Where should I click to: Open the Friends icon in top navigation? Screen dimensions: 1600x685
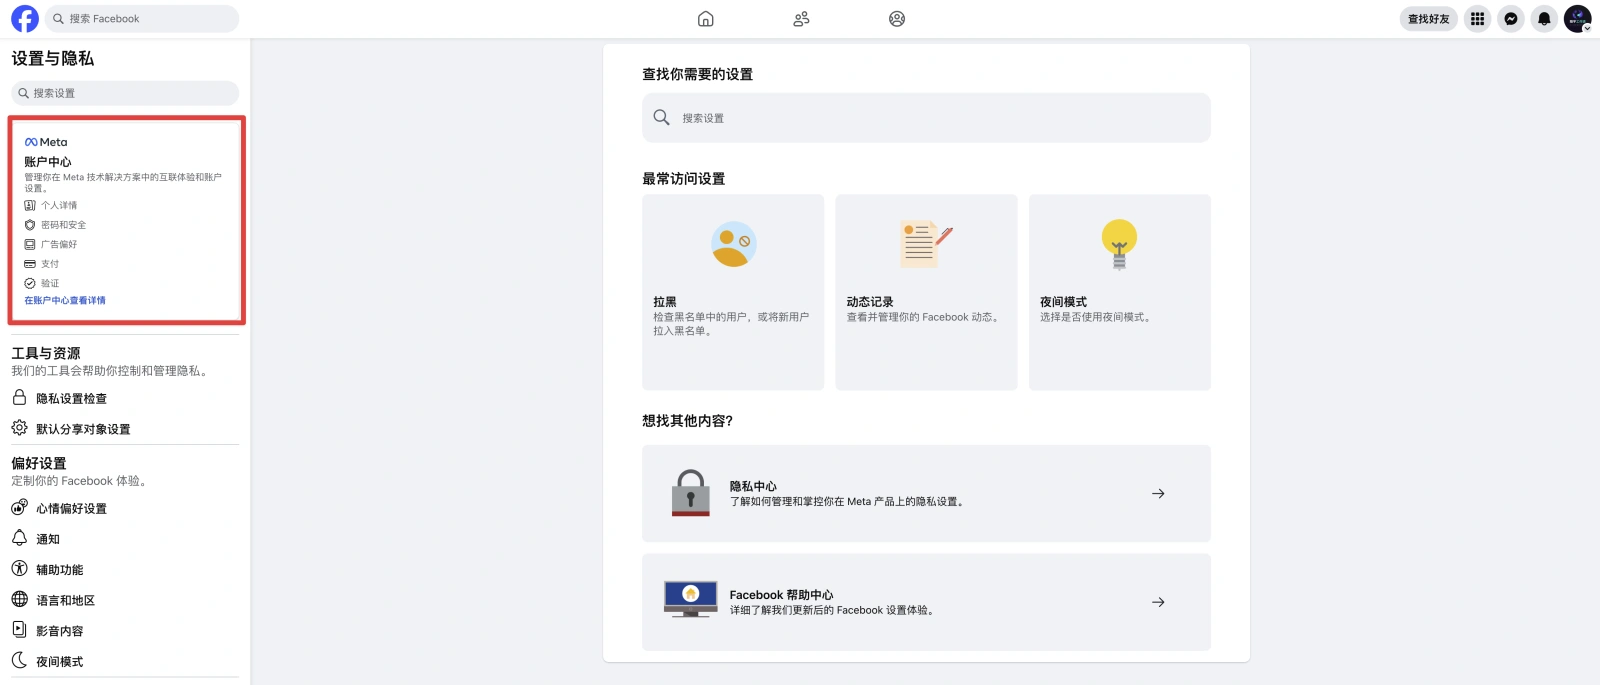tap(801, 19)
